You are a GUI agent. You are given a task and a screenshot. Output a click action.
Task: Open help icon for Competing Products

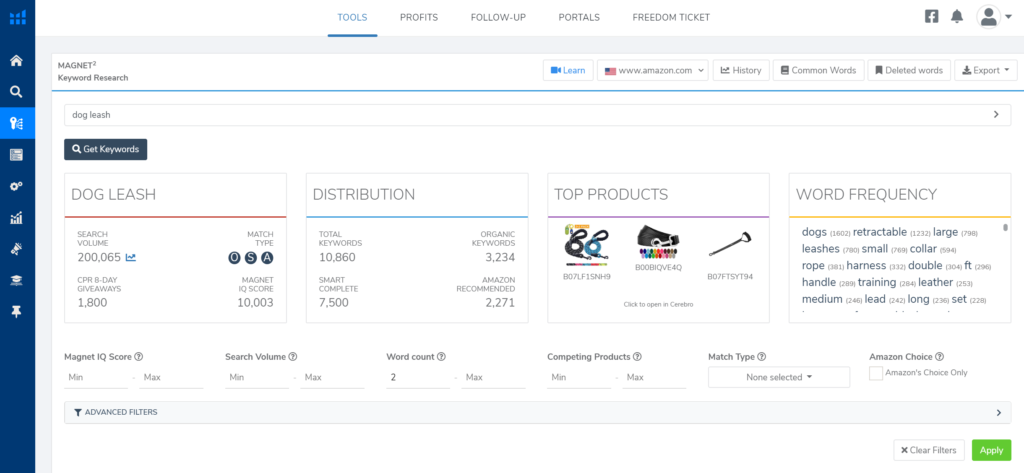pos(637,357)
